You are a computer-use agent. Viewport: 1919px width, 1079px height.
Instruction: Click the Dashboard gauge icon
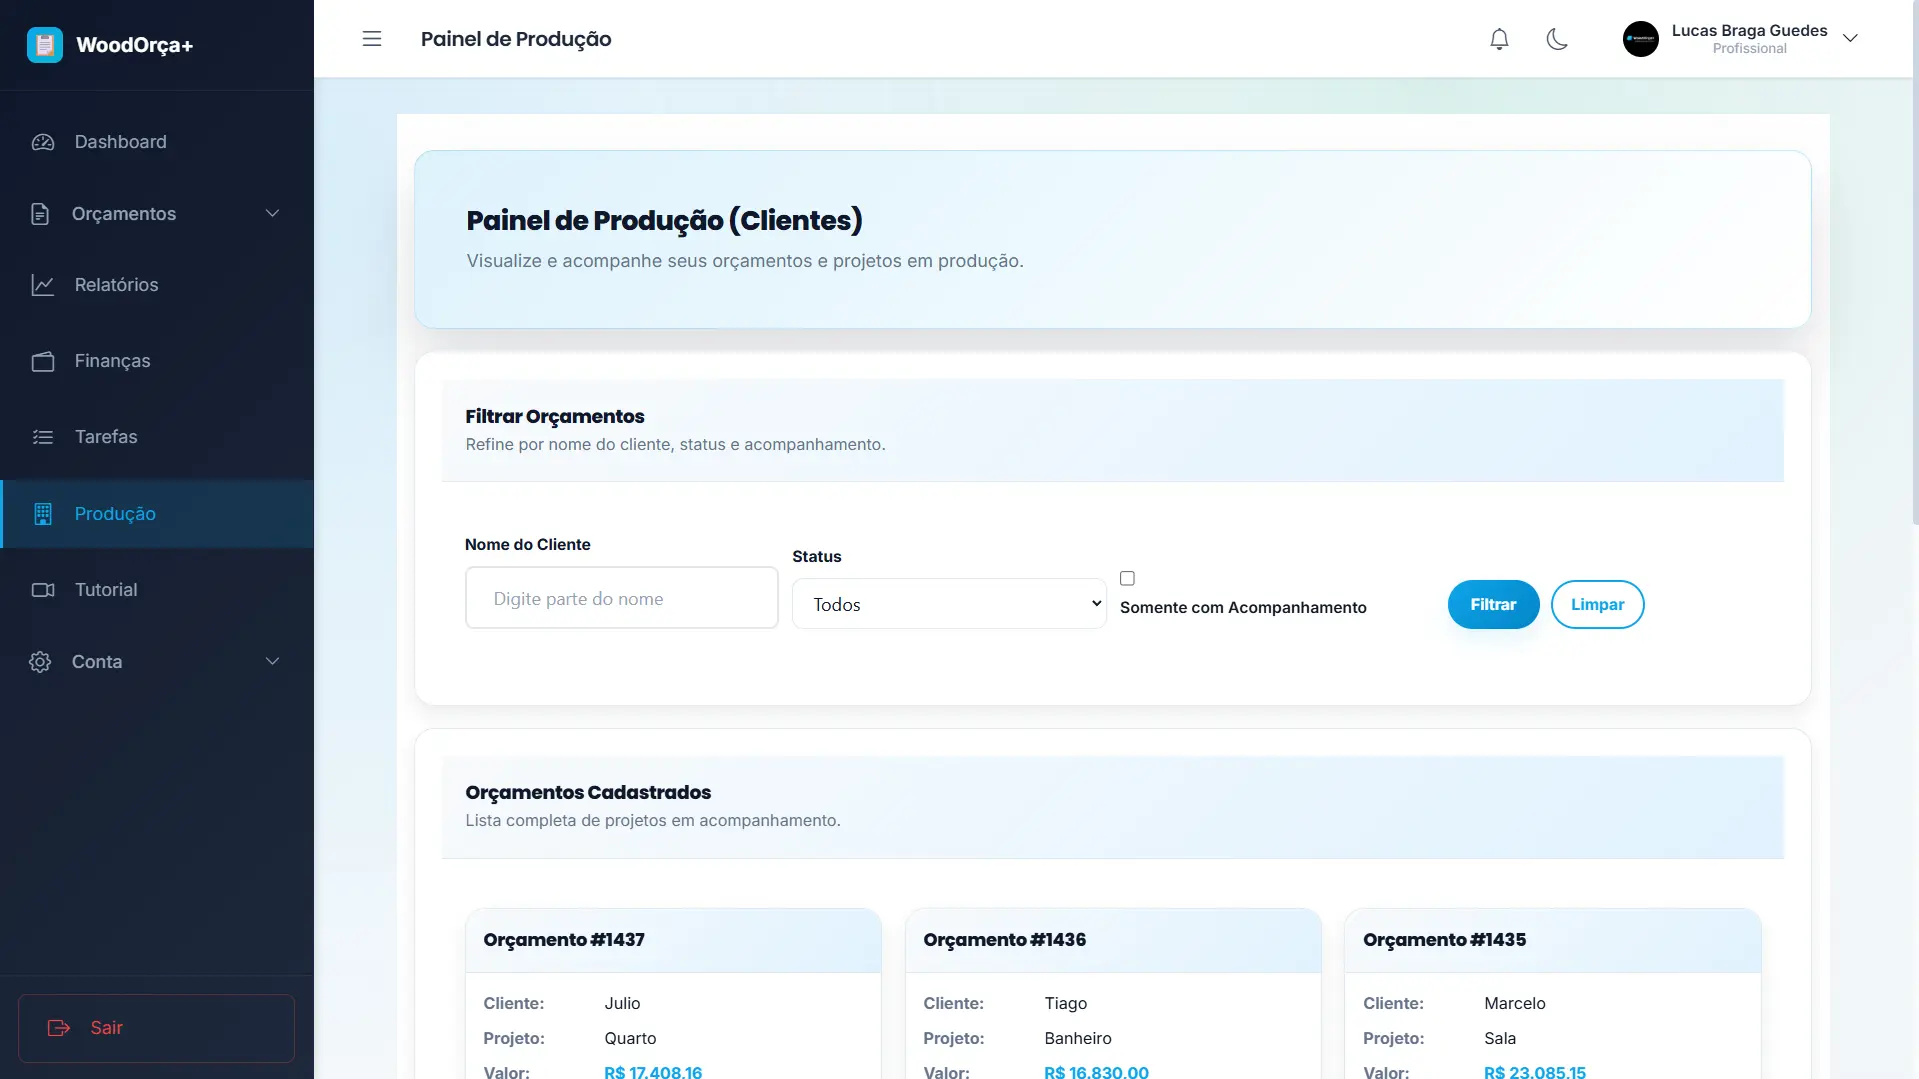[42, 142]
